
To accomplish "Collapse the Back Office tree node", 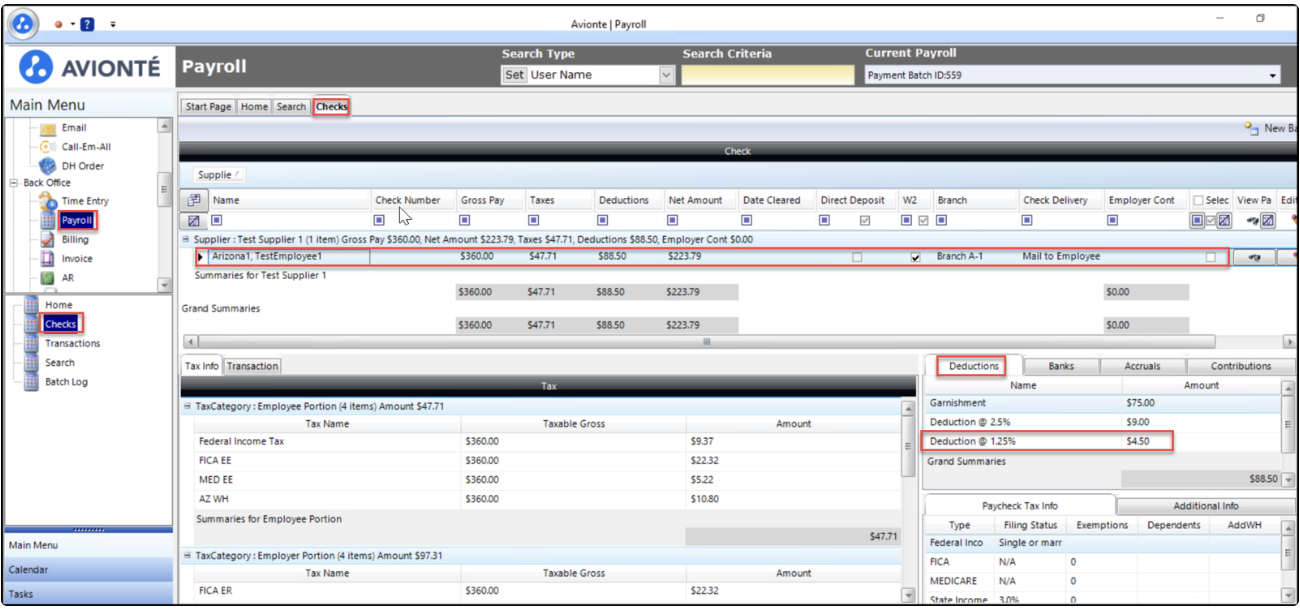I will (x=14, y=183).
